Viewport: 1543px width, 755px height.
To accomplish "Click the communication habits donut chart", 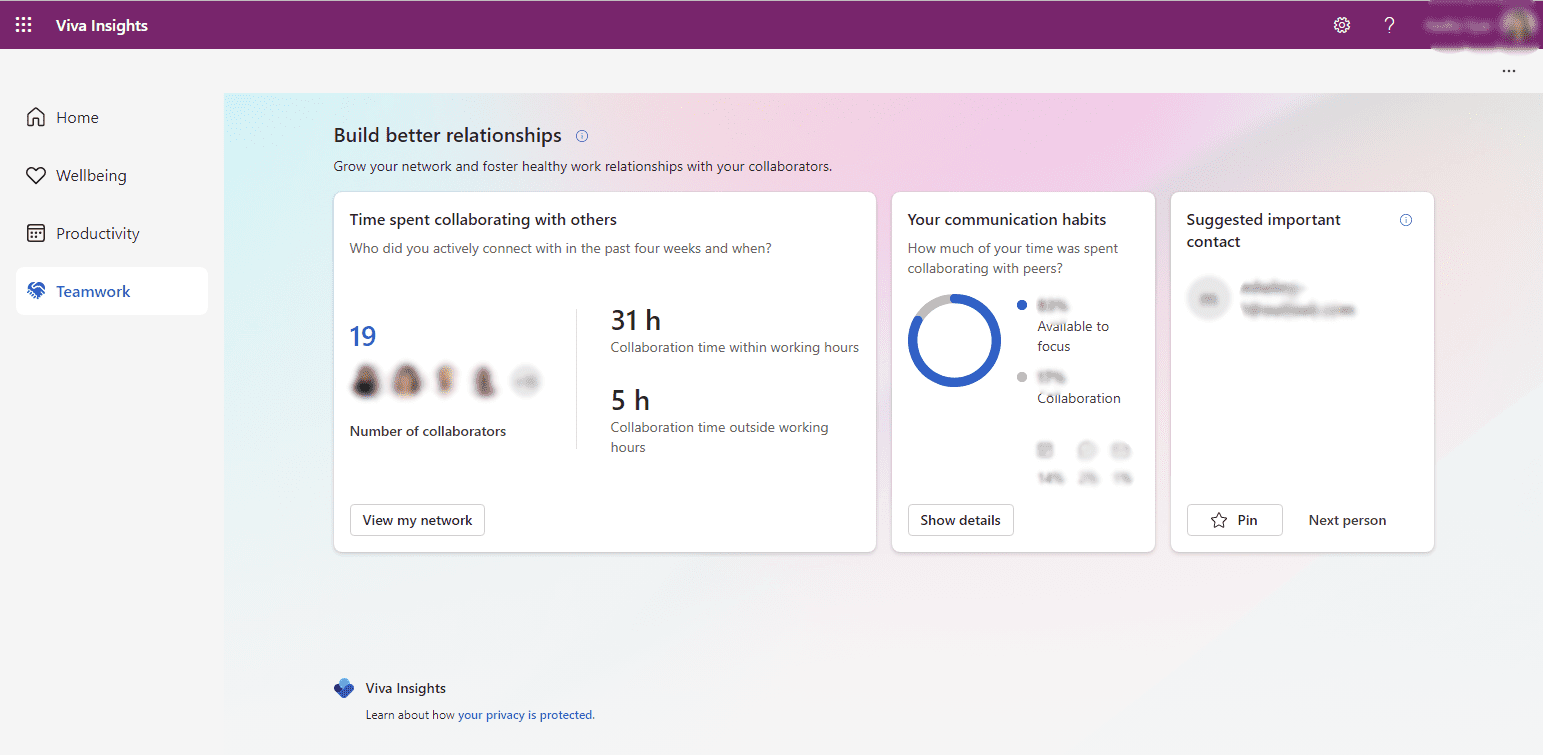I will click(x=954, y=340).
